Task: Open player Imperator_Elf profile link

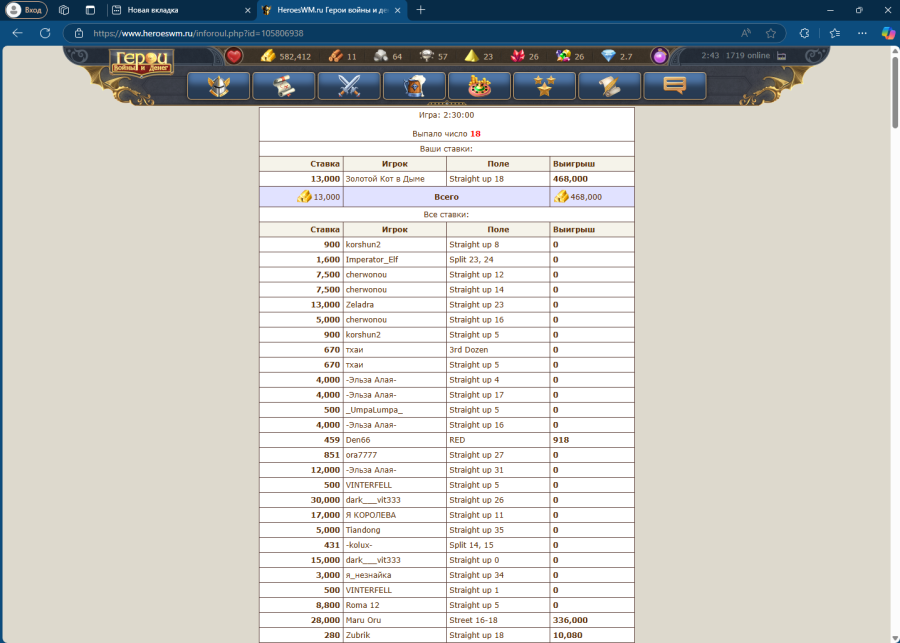Action: click(372, 259)
